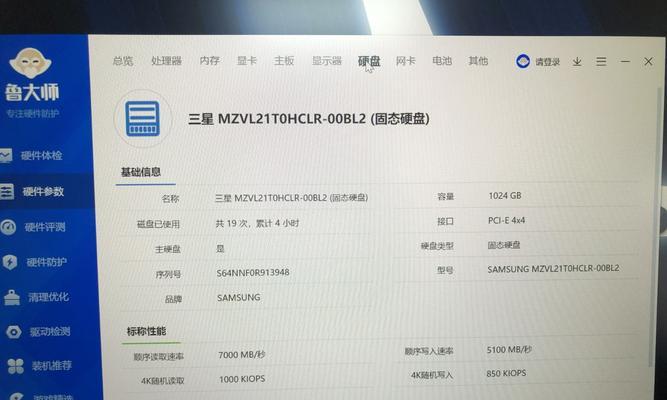Screen dimensions: 667x400
Task: Click 硬盘类型 value 固态硬盘
Action: pos(504,245)
